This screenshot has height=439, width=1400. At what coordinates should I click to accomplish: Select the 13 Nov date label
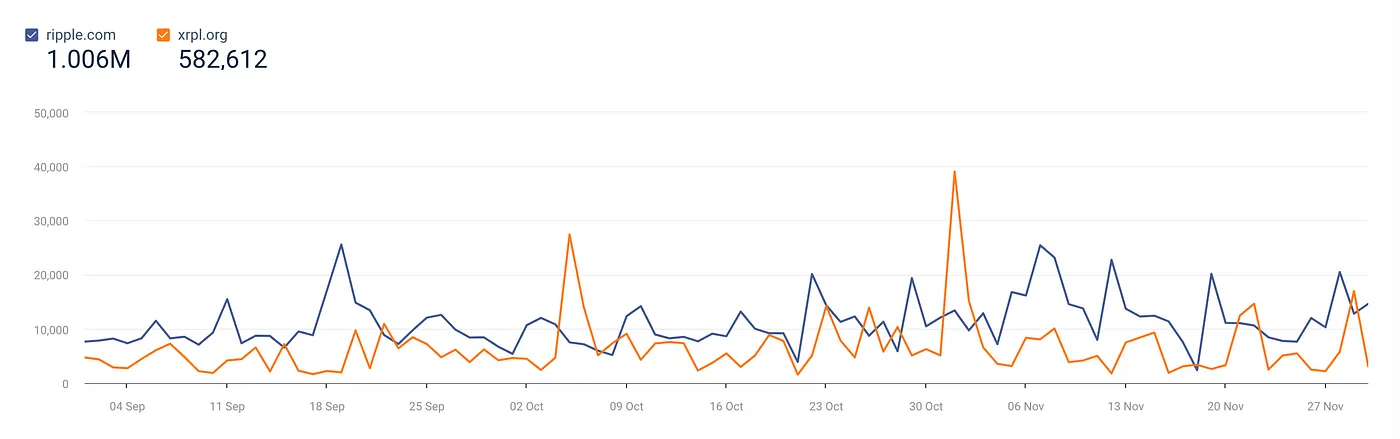(1126, 407)
